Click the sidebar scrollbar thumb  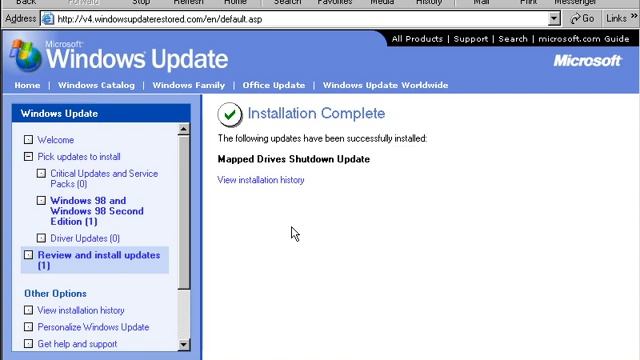pos(184,212)
